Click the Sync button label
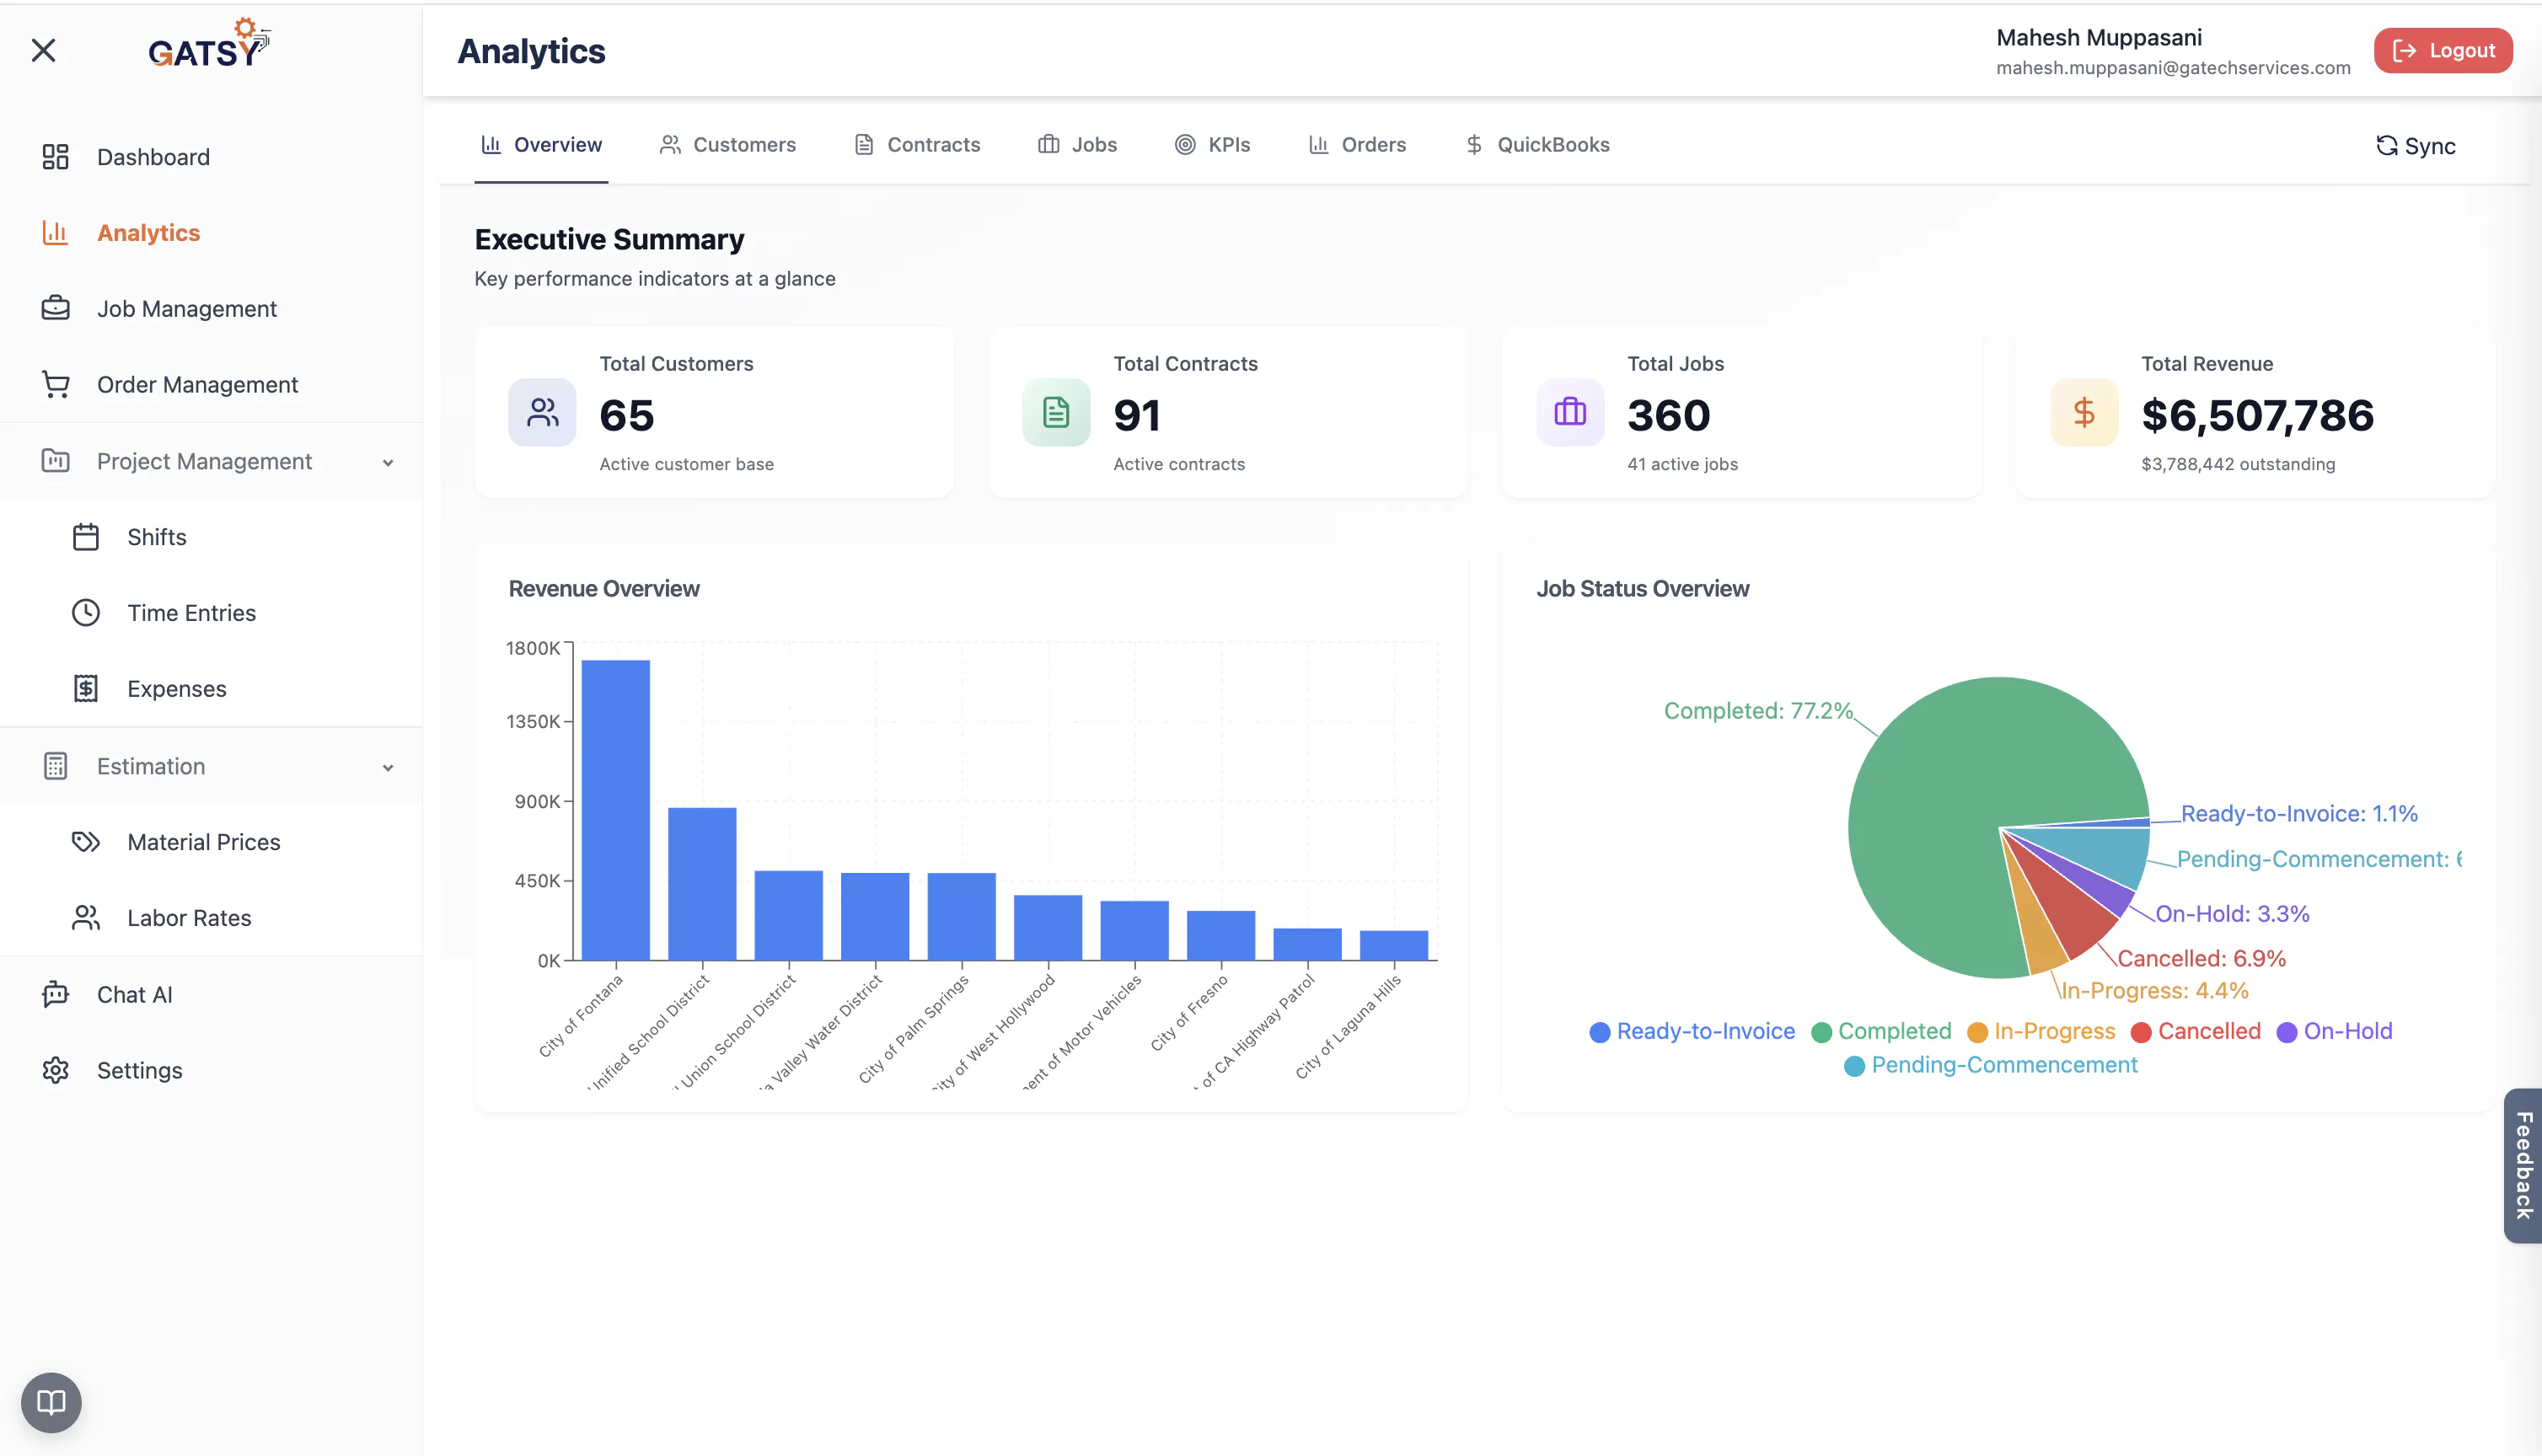2542x1456 pixels. pyautogui.click(x=2430, y=146)
